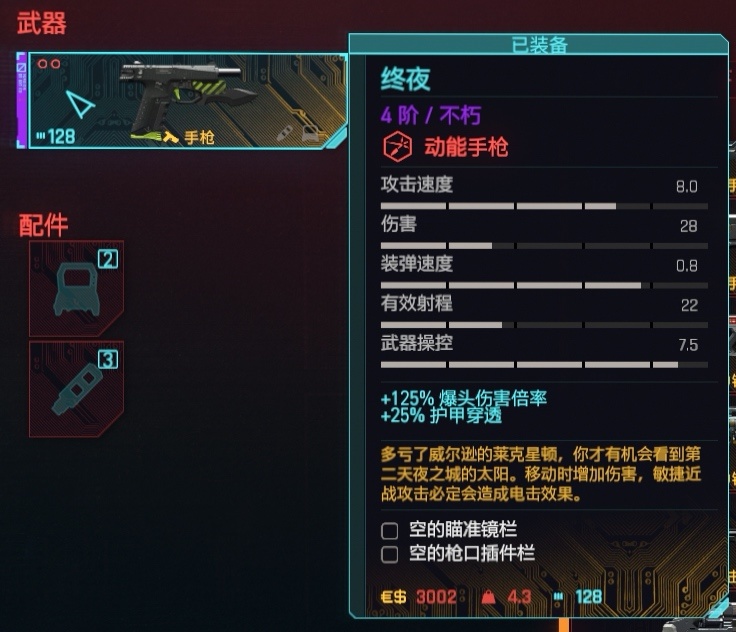Click the weight bag icon beside 4.3
The image size is (736, 632).
[x=488, y=597]
